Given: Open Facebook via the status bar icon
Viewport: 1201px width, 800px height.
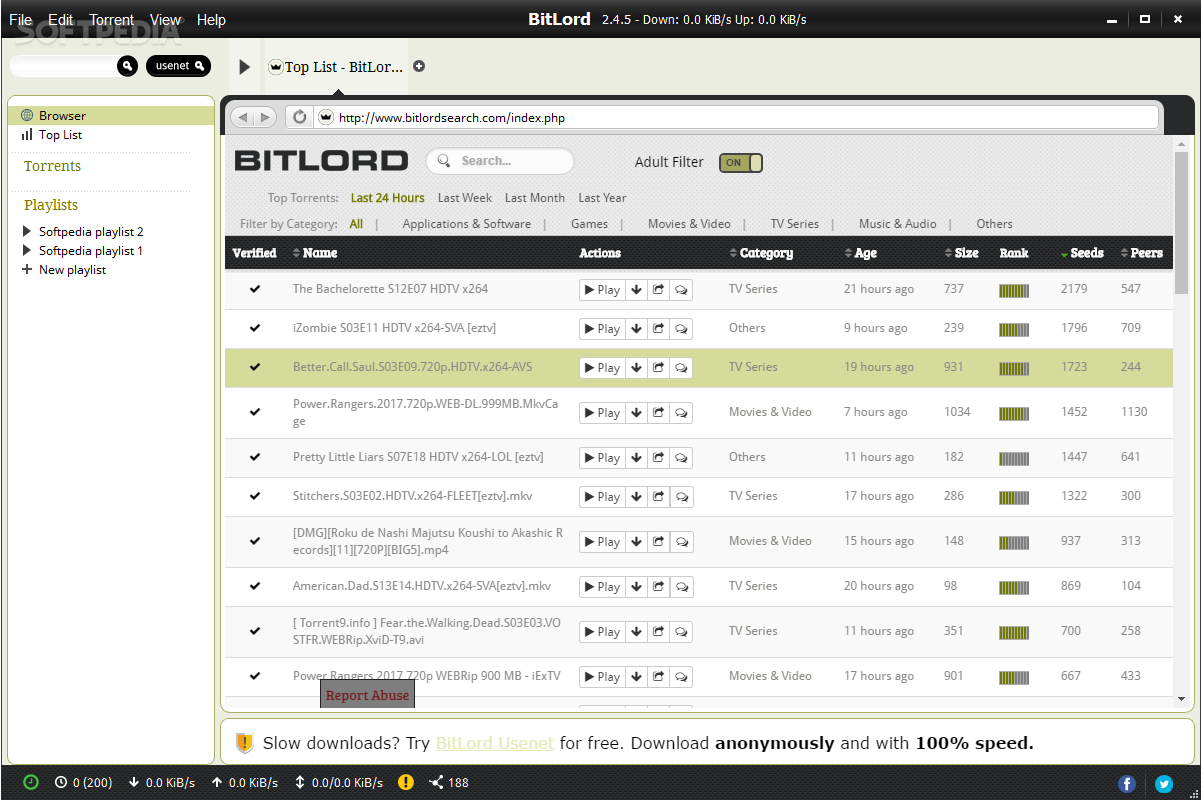Looking at the screenshot, I should (x=1126, y=783).
